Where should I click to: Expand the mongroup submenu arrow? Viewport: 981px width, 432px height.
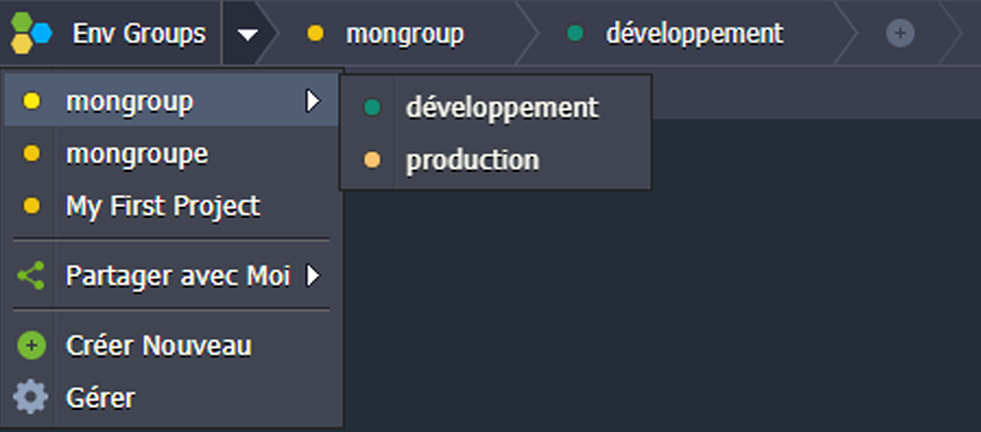313,101
